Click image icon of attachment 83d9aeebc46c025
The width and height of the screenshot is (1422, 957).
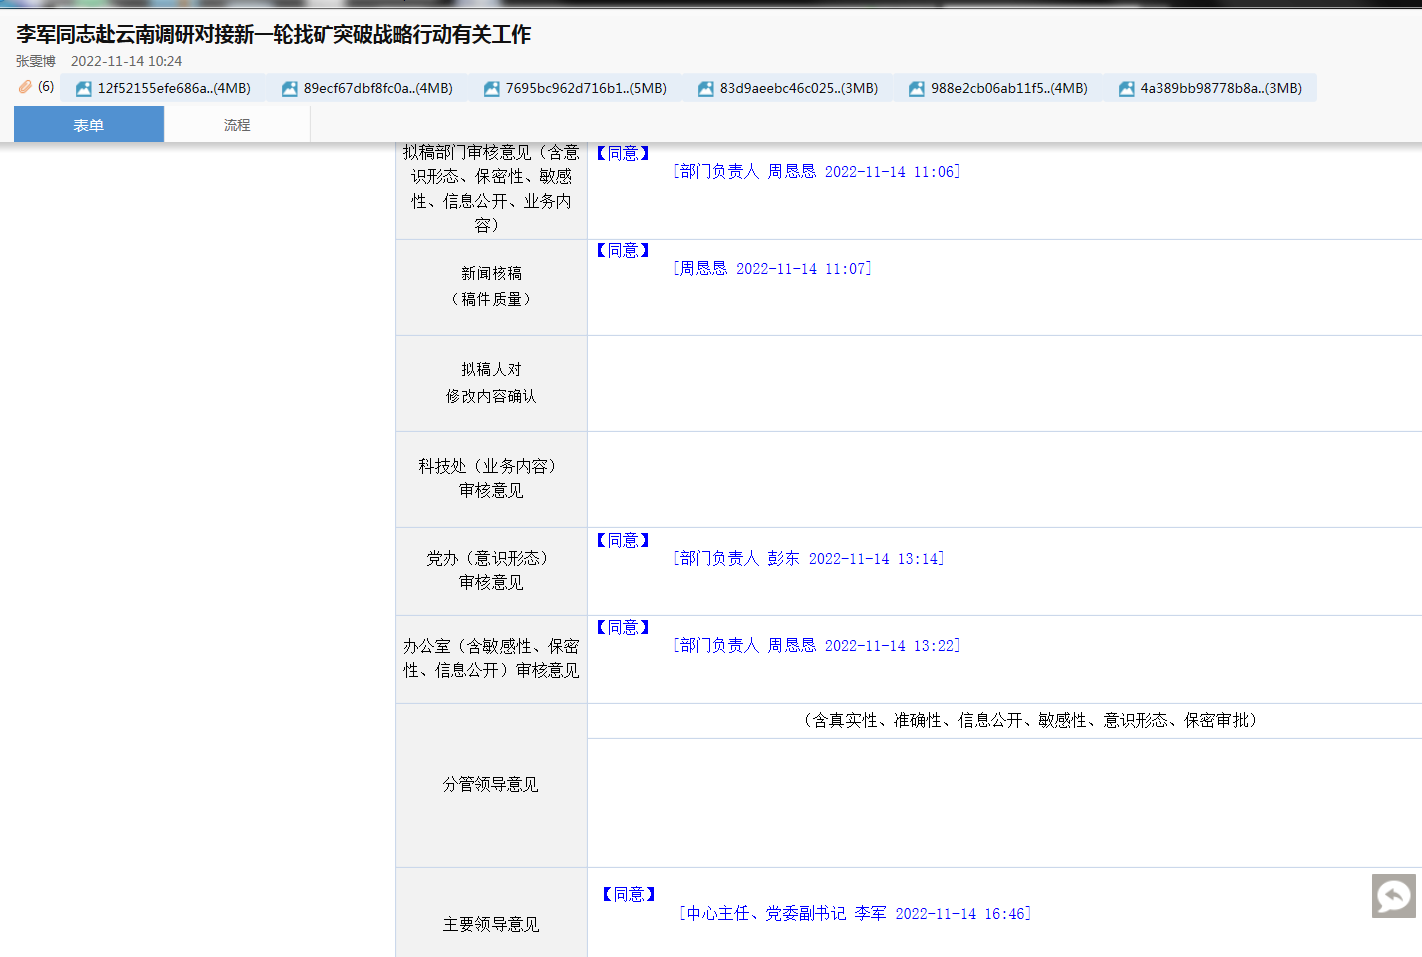coord(706,89)
